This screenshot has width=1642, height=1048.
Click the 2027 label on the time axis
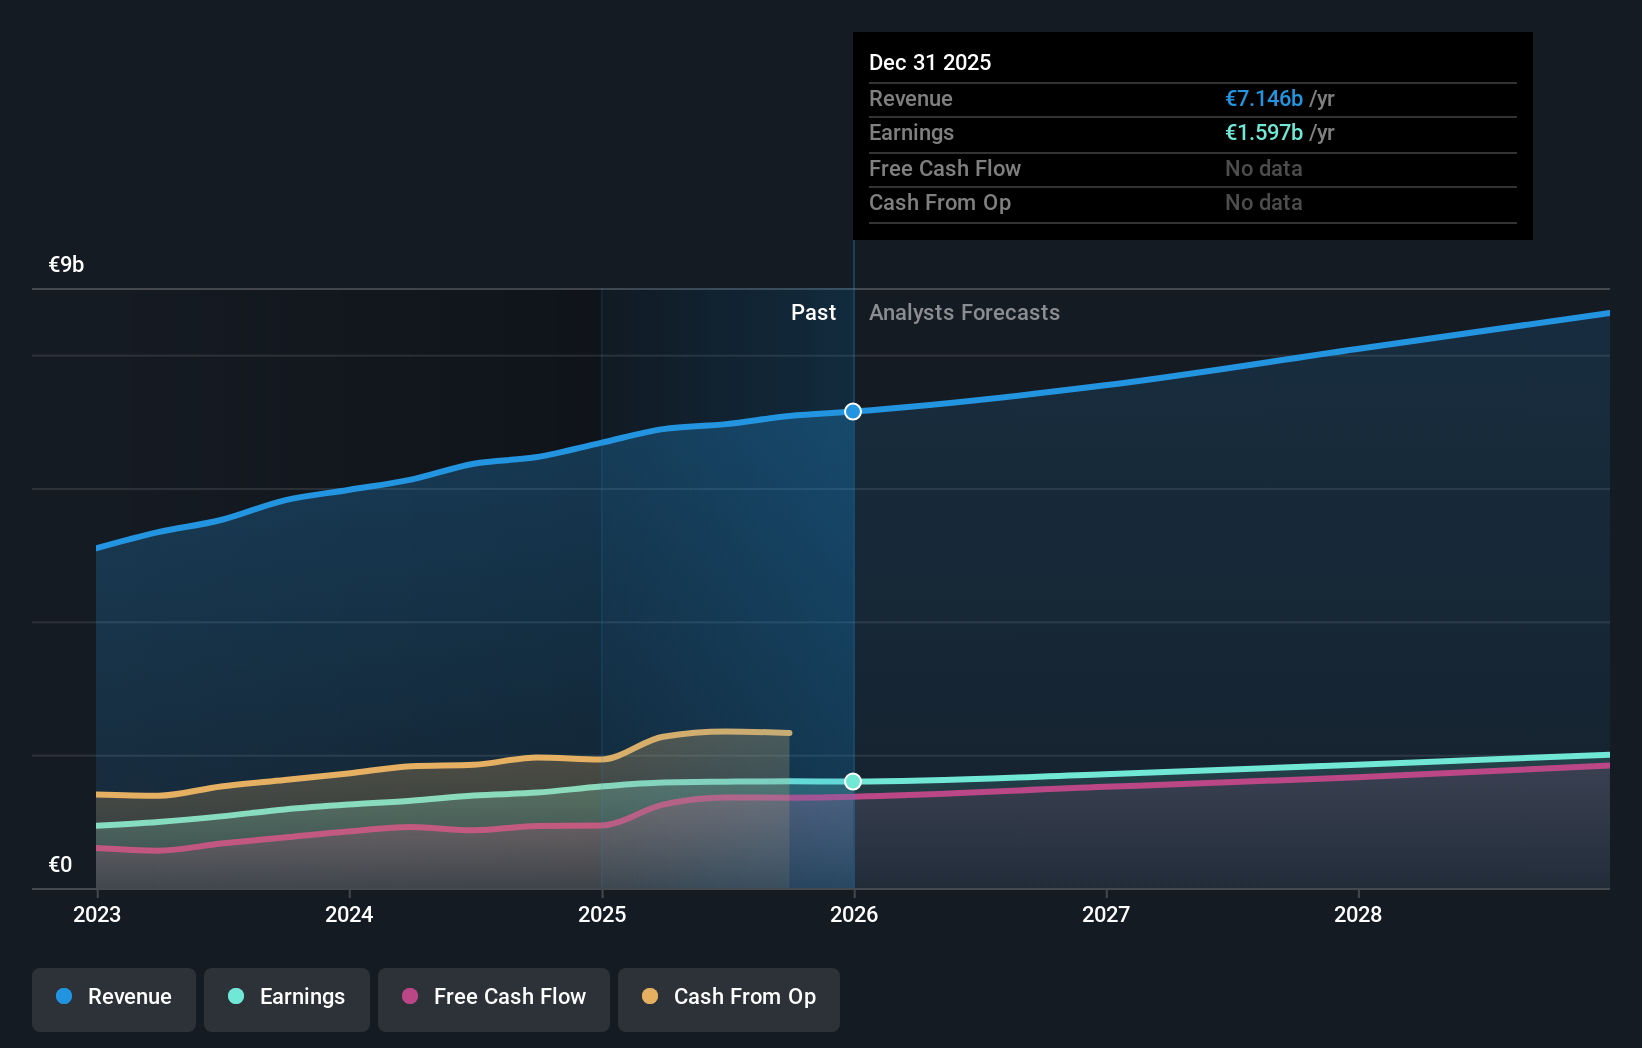click(1106, 914)
